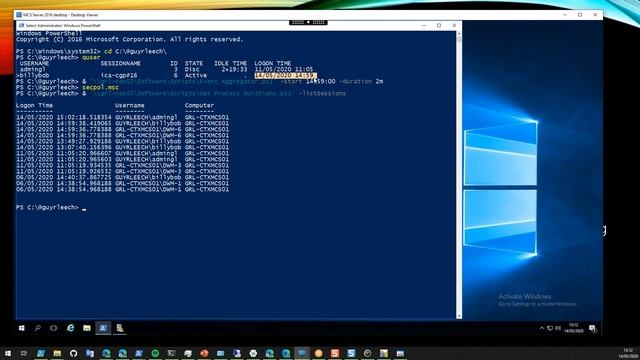Click the highlighted logon time 14/05/2020 14:59
The image size is (640, 360).
285,76
